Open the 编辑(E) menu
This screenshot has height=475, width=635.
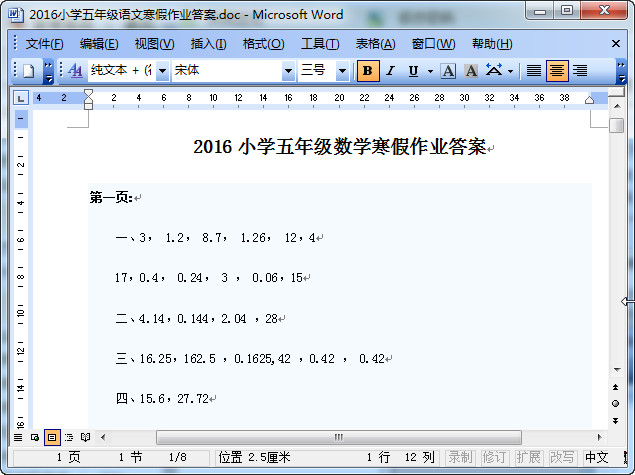pyautogui.click(x=99, y=44)
